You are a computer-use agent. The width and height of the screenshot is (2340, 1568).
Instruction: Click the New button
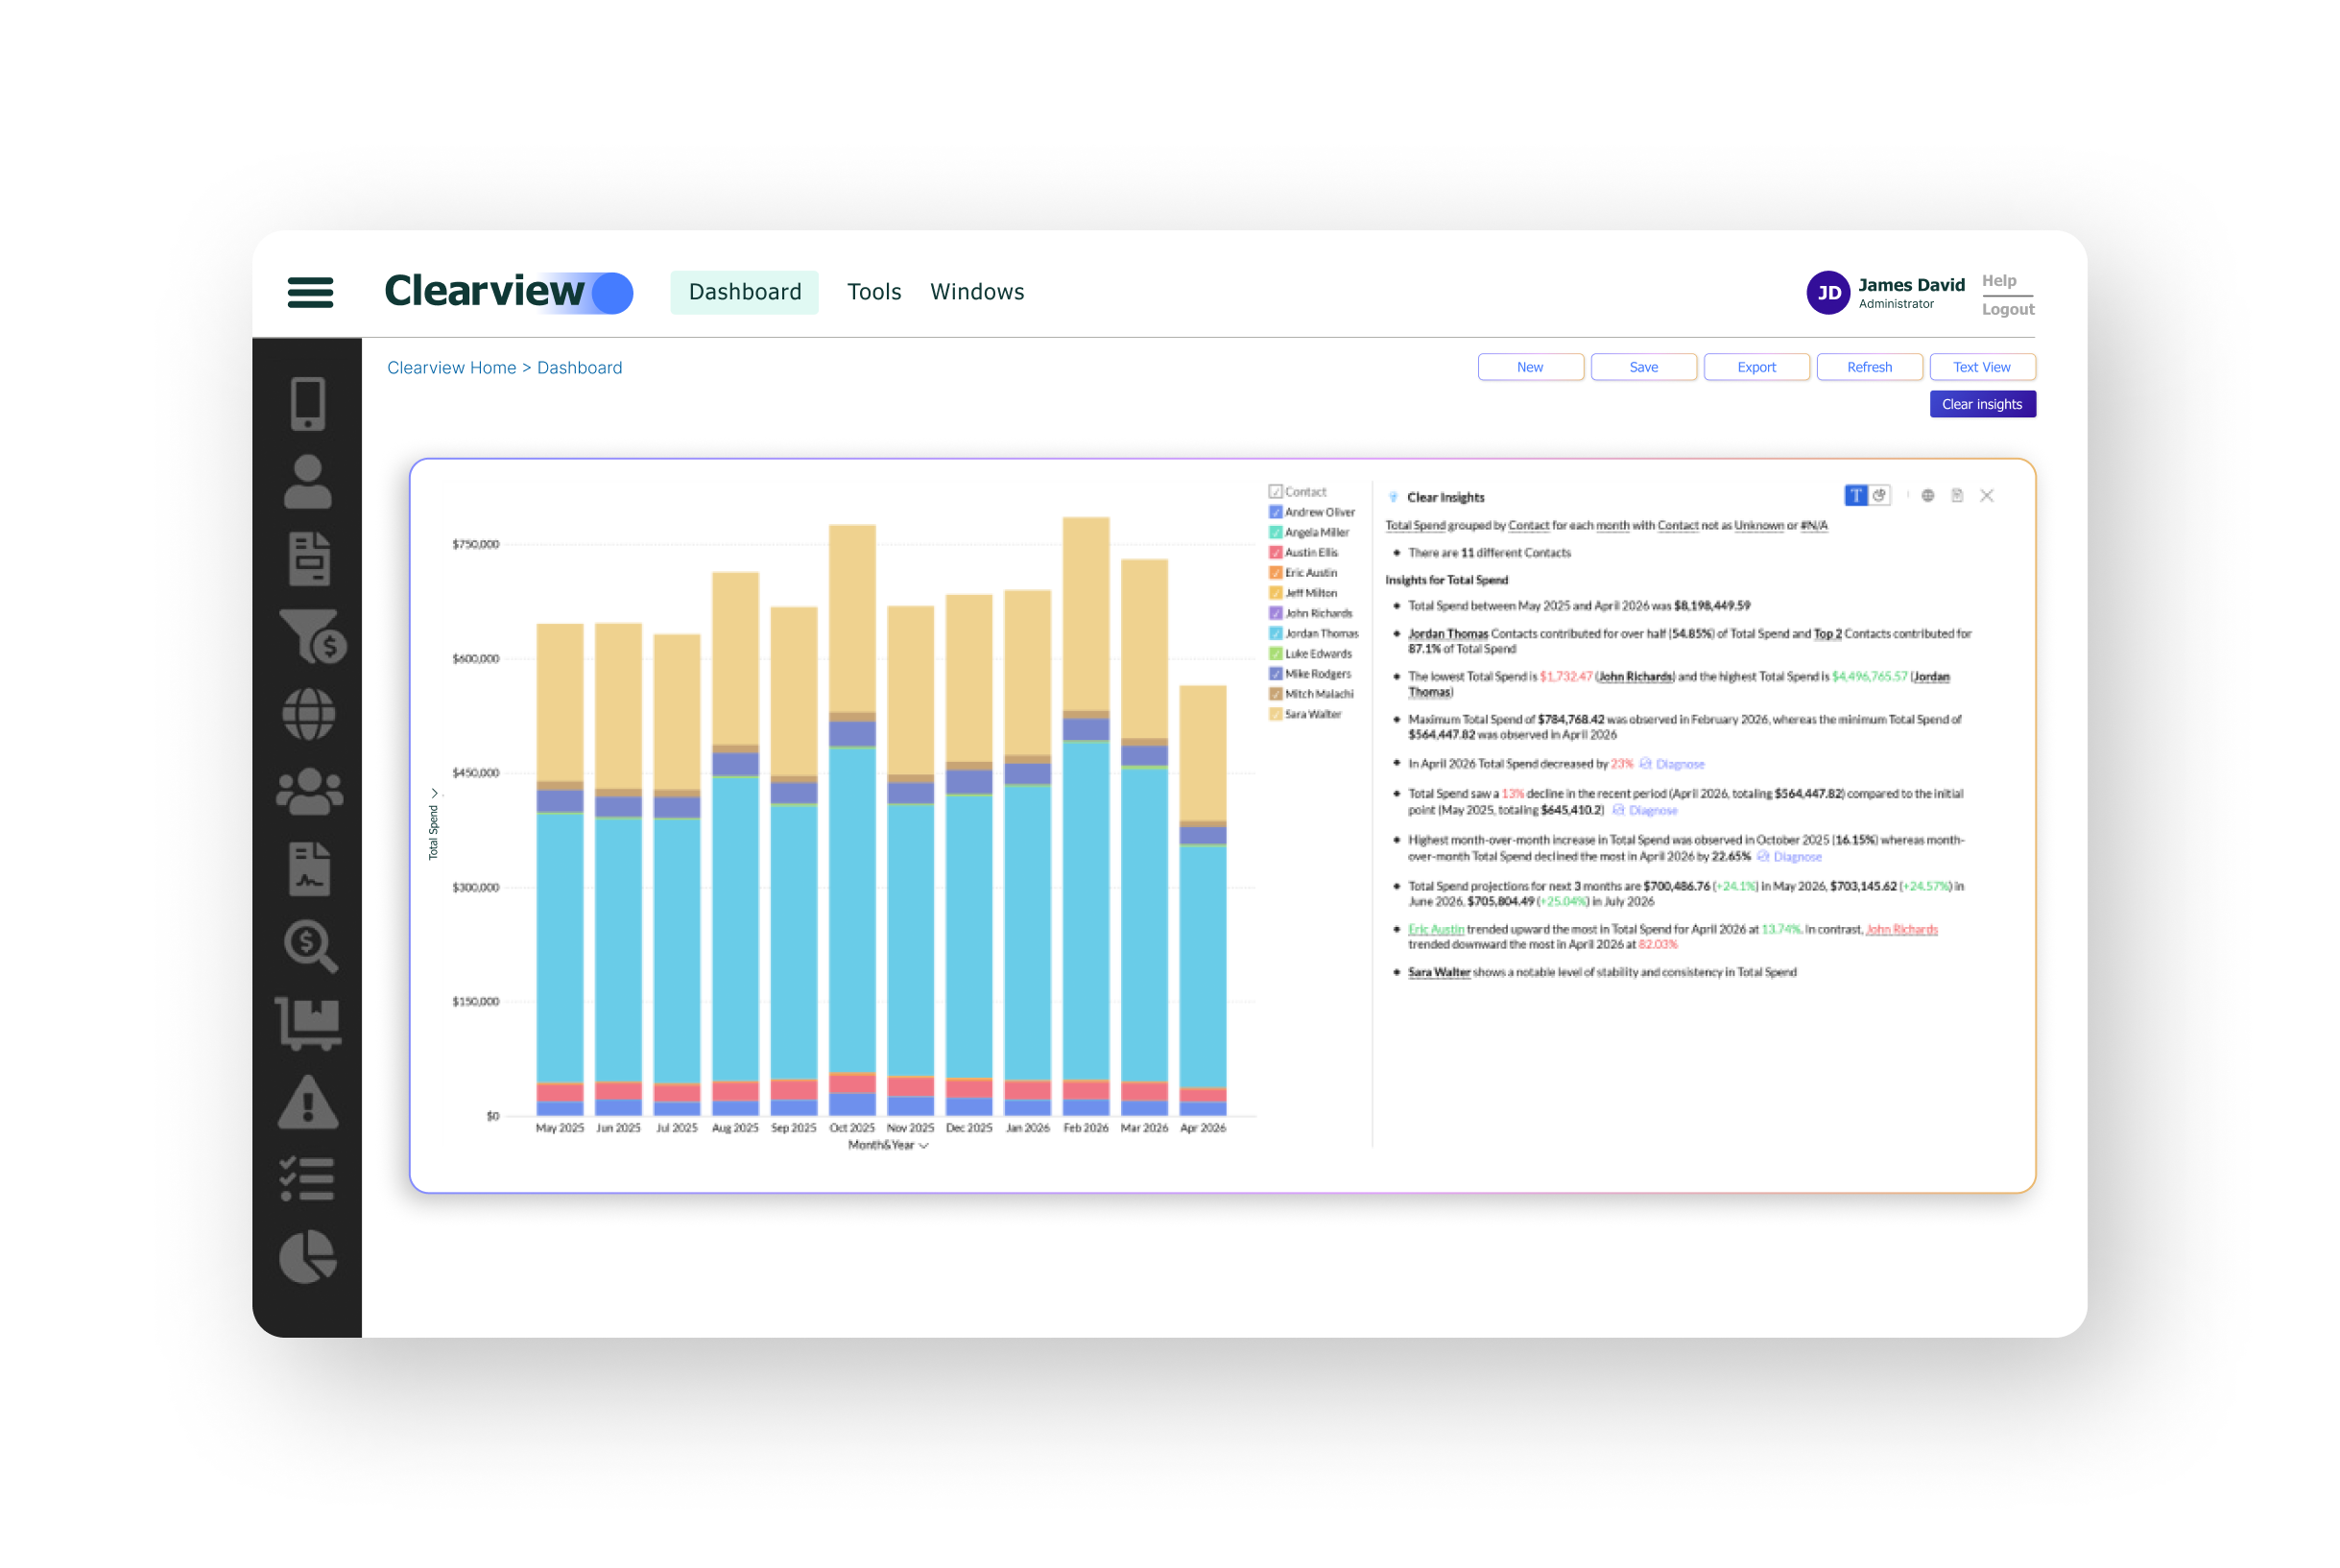(x=1530, y=367)
